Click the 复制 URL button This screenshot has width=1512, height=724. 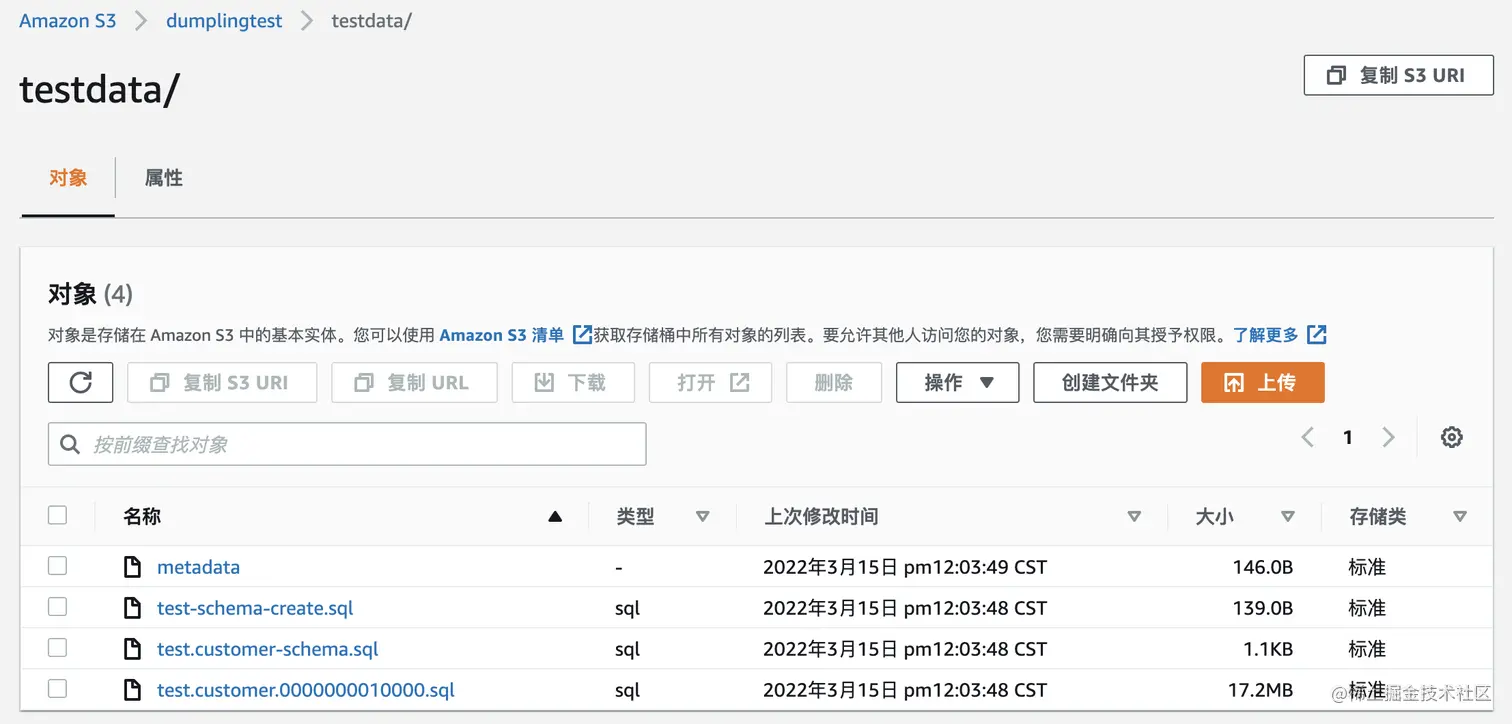(x=414, y=382)
